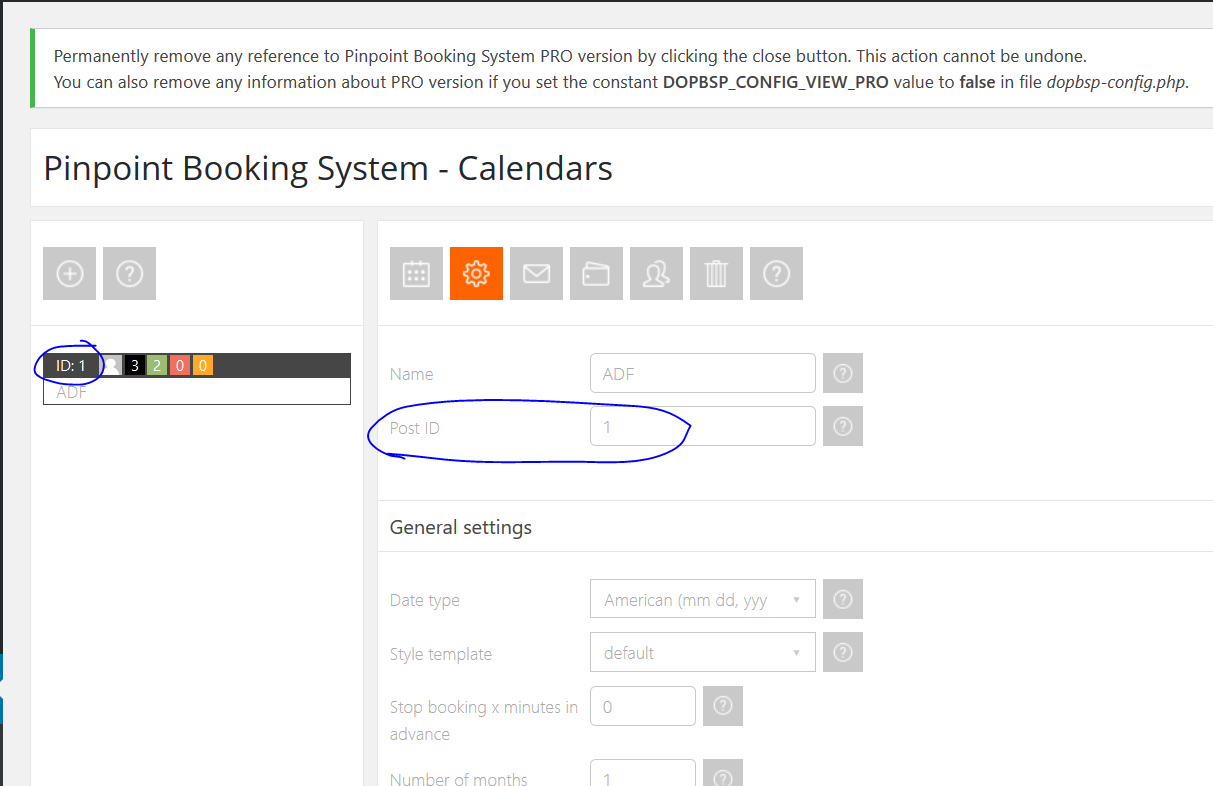Click the General settings heading
The height and width of the screenshot is (786, 1213).
461,527
